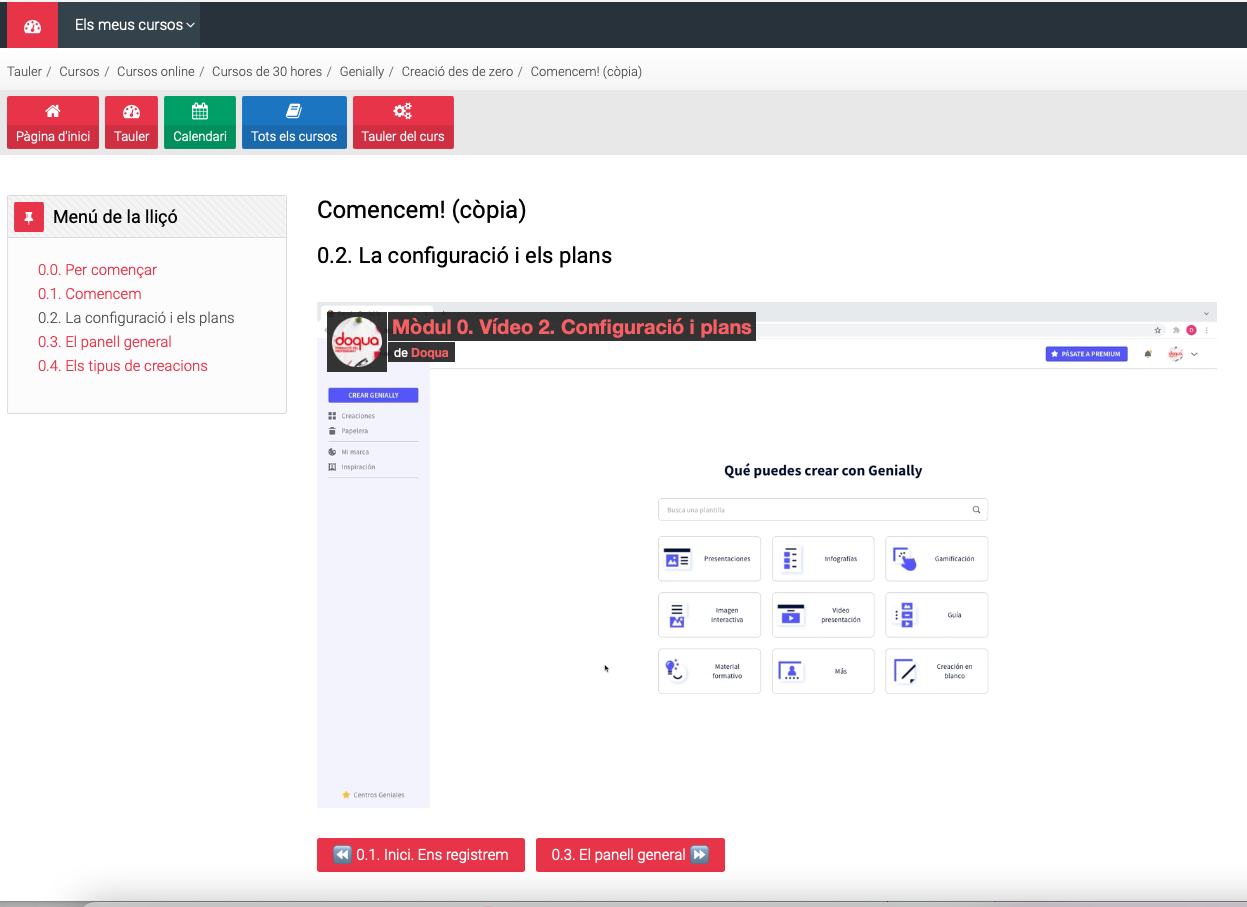Viewport: 1247px width, 907px height.
Task: Open lesson 0.4. Els tipus de creacions
Action: tap(123, 366)
